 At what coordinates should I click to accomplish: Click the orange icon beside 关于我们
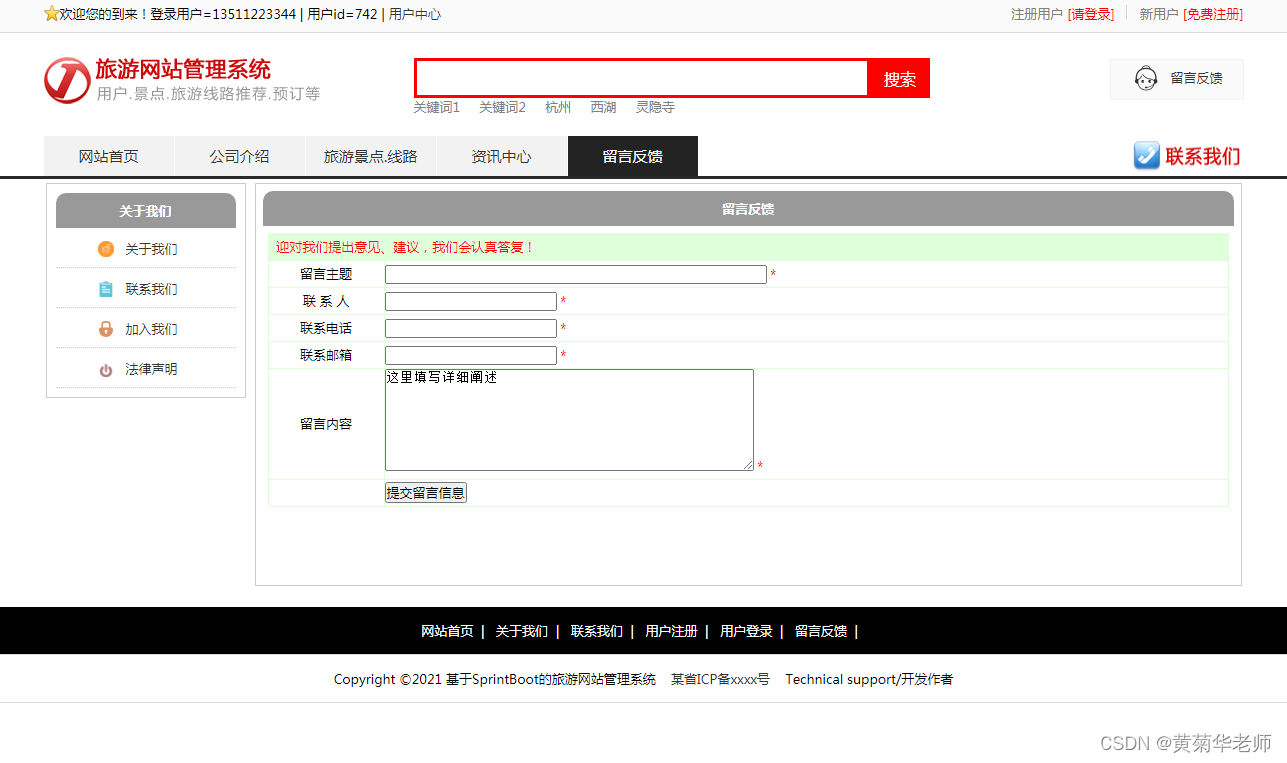(106, 249)
